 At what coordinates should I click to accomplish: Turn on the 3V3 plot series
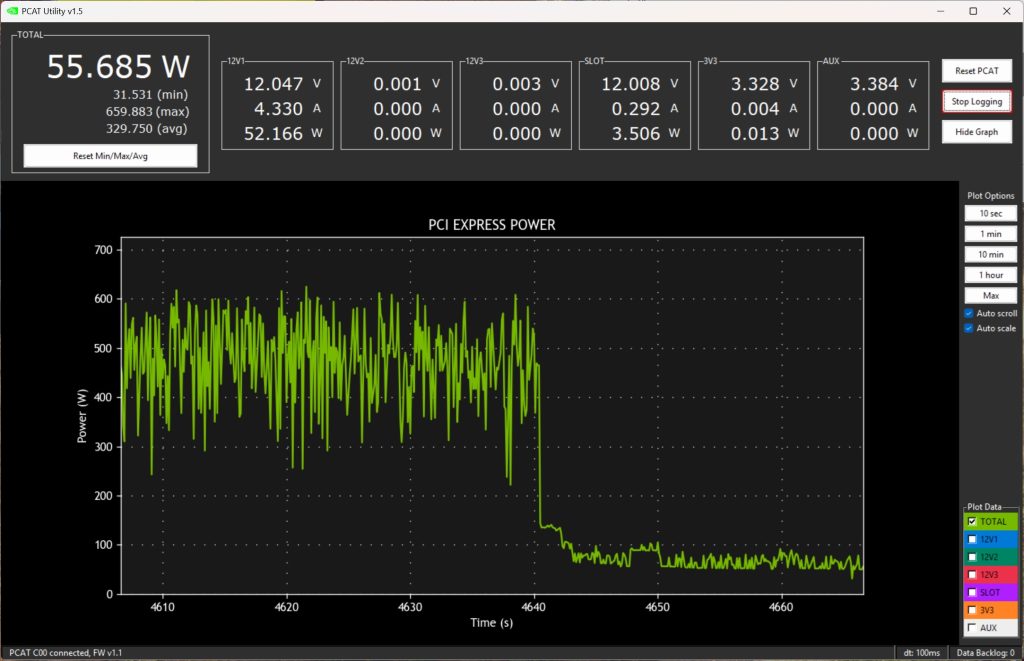coord(973,610)
